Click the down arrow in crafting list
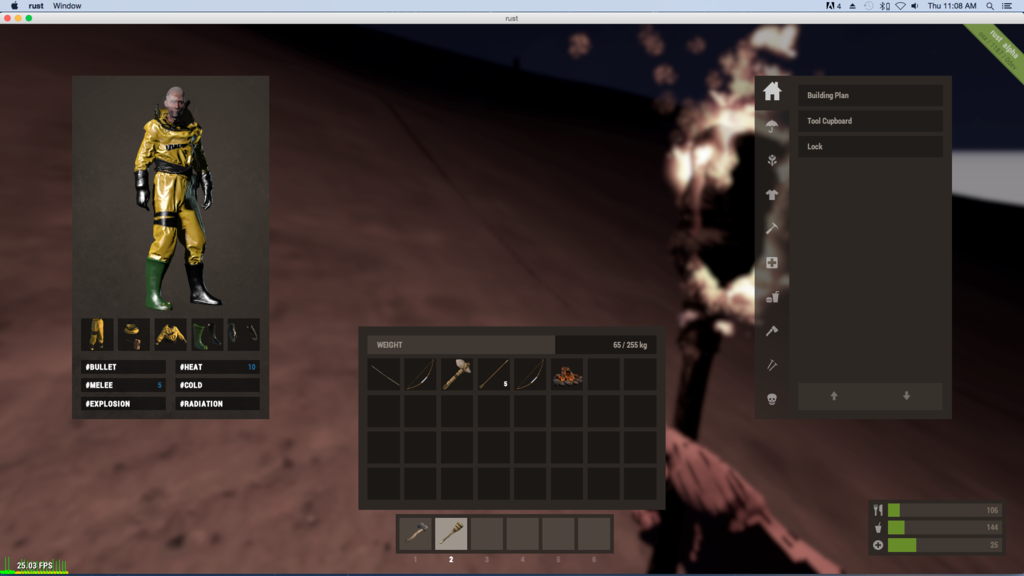Screen dimensions: 1024x576 coord(906,396)
